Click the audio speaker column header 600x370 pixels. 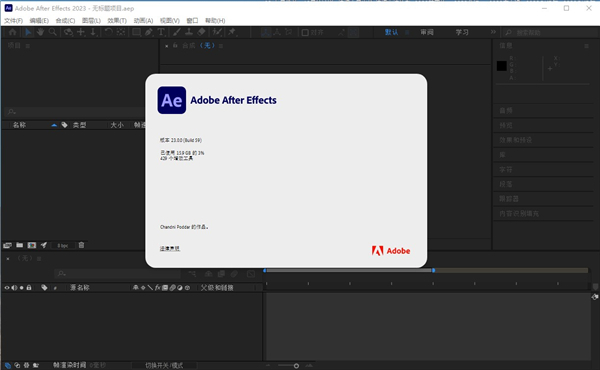click(x=14, y=287)
